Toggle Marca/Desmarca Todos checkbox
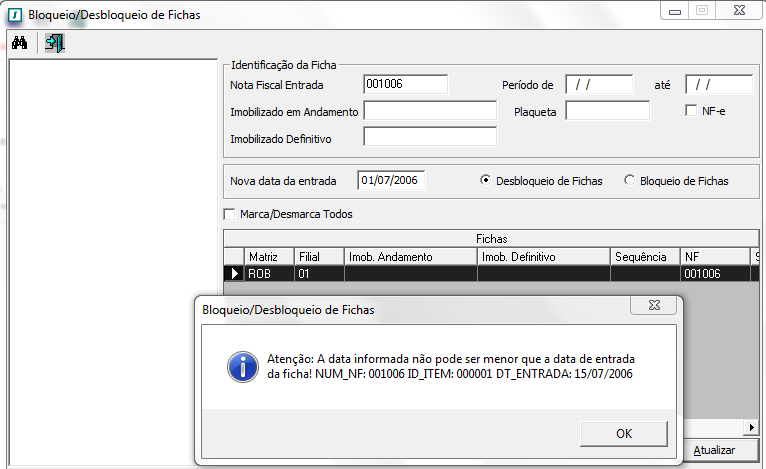The height and width of the screenshot is (469, 766). coord(229,214)
